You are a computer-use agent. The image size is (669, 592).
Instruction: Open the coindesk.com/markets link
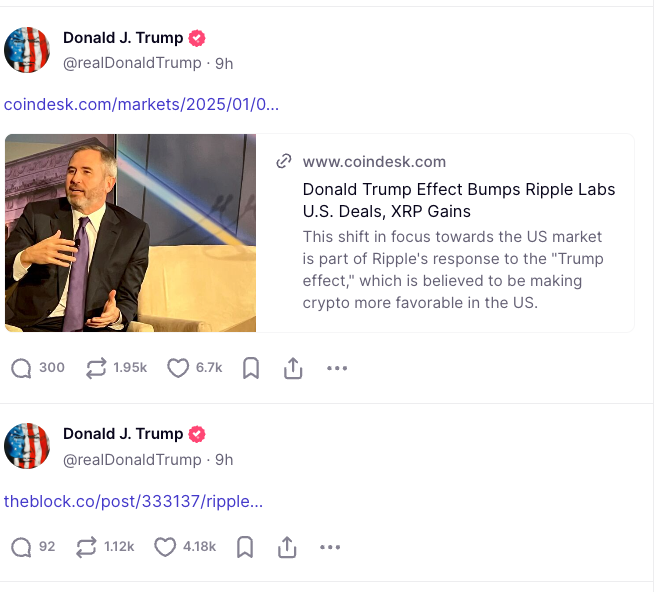tap(141, 104)
